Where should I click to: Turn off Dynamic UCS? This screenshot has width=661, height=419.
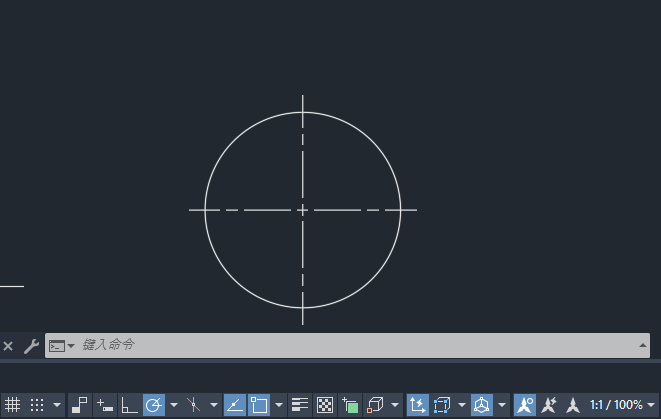point(417,405)
